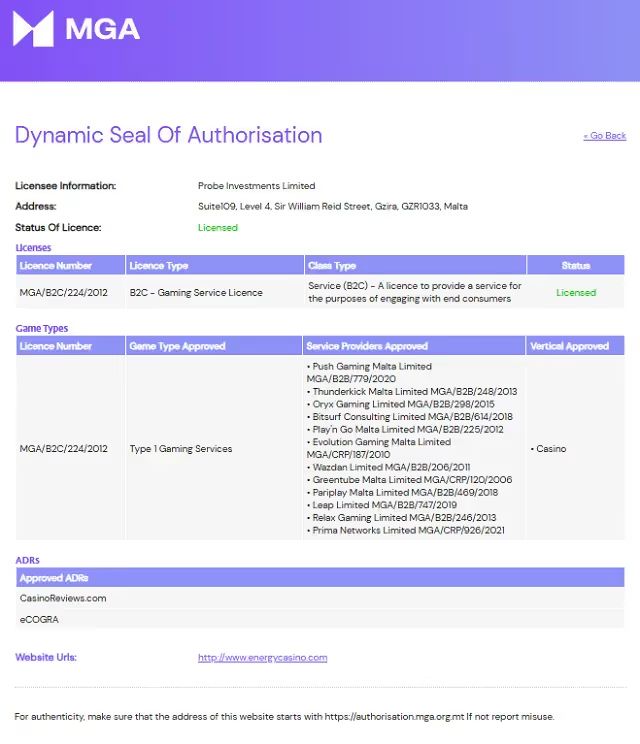Click the Push Gaming Malta Limited entry

click(x=371, y=367)
